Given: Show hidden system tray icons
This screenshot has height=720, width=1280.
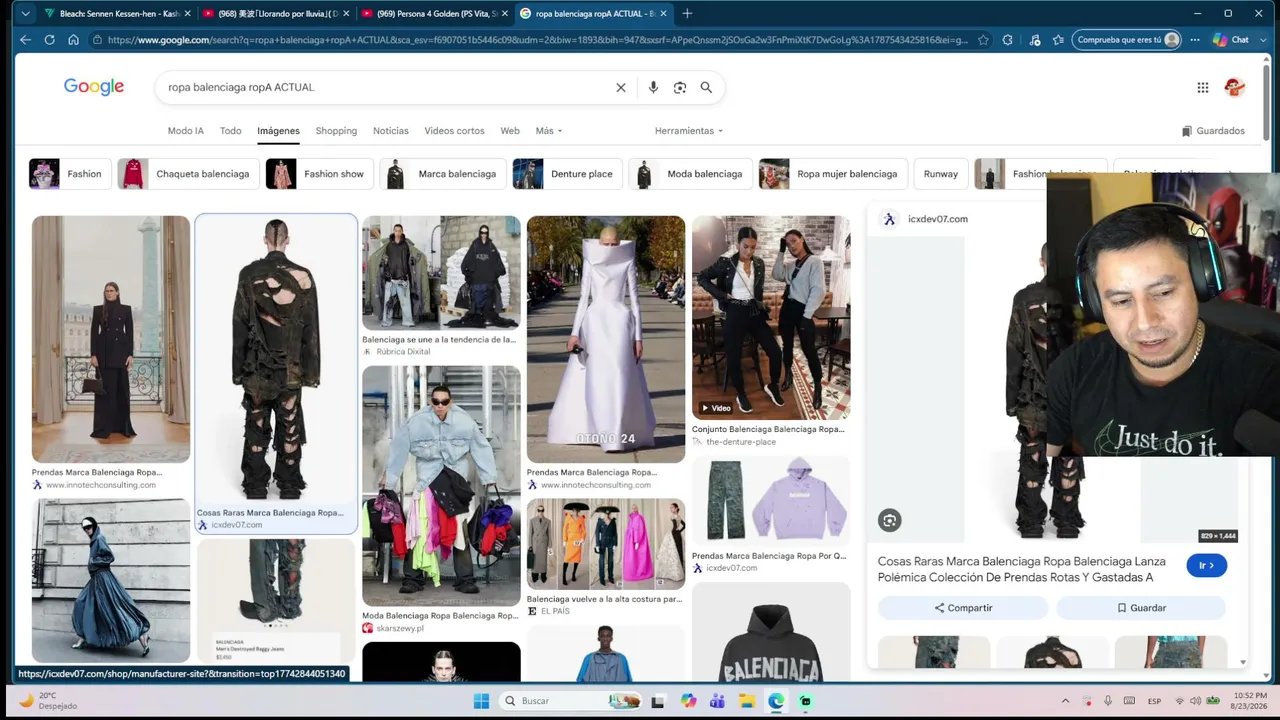Looking at the screenshot, I should tap(1065, 701).
